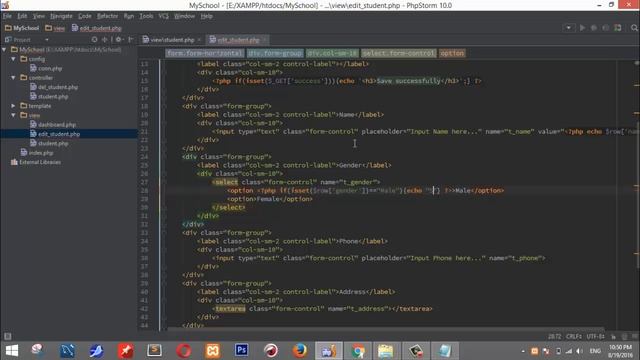Open CRLF line separator selector
Image resolution: width=640 pixels, height=360 pixels.
pos(573,336)
